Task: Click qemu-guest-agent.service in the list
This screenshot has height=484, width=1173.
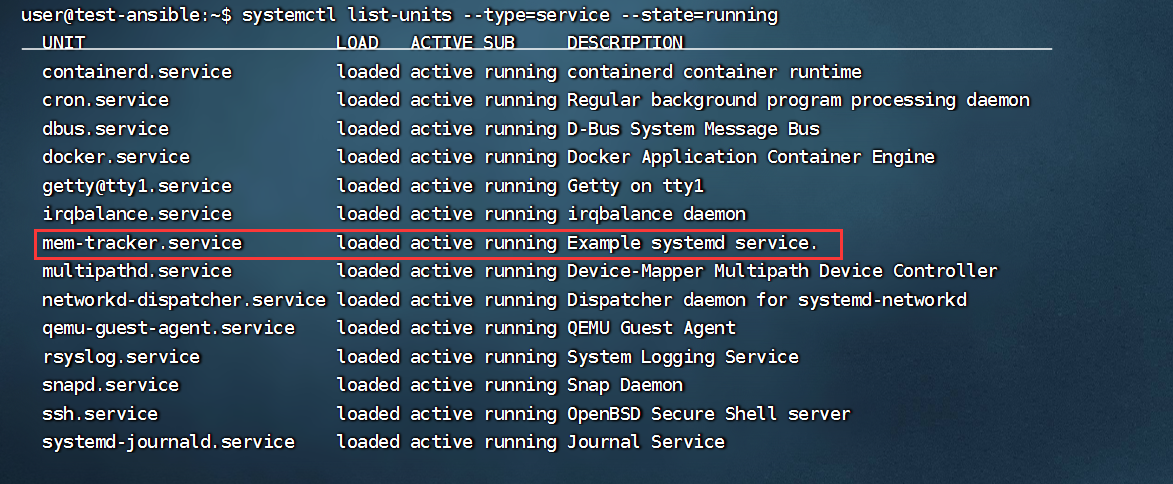Action: coord(168,328)
